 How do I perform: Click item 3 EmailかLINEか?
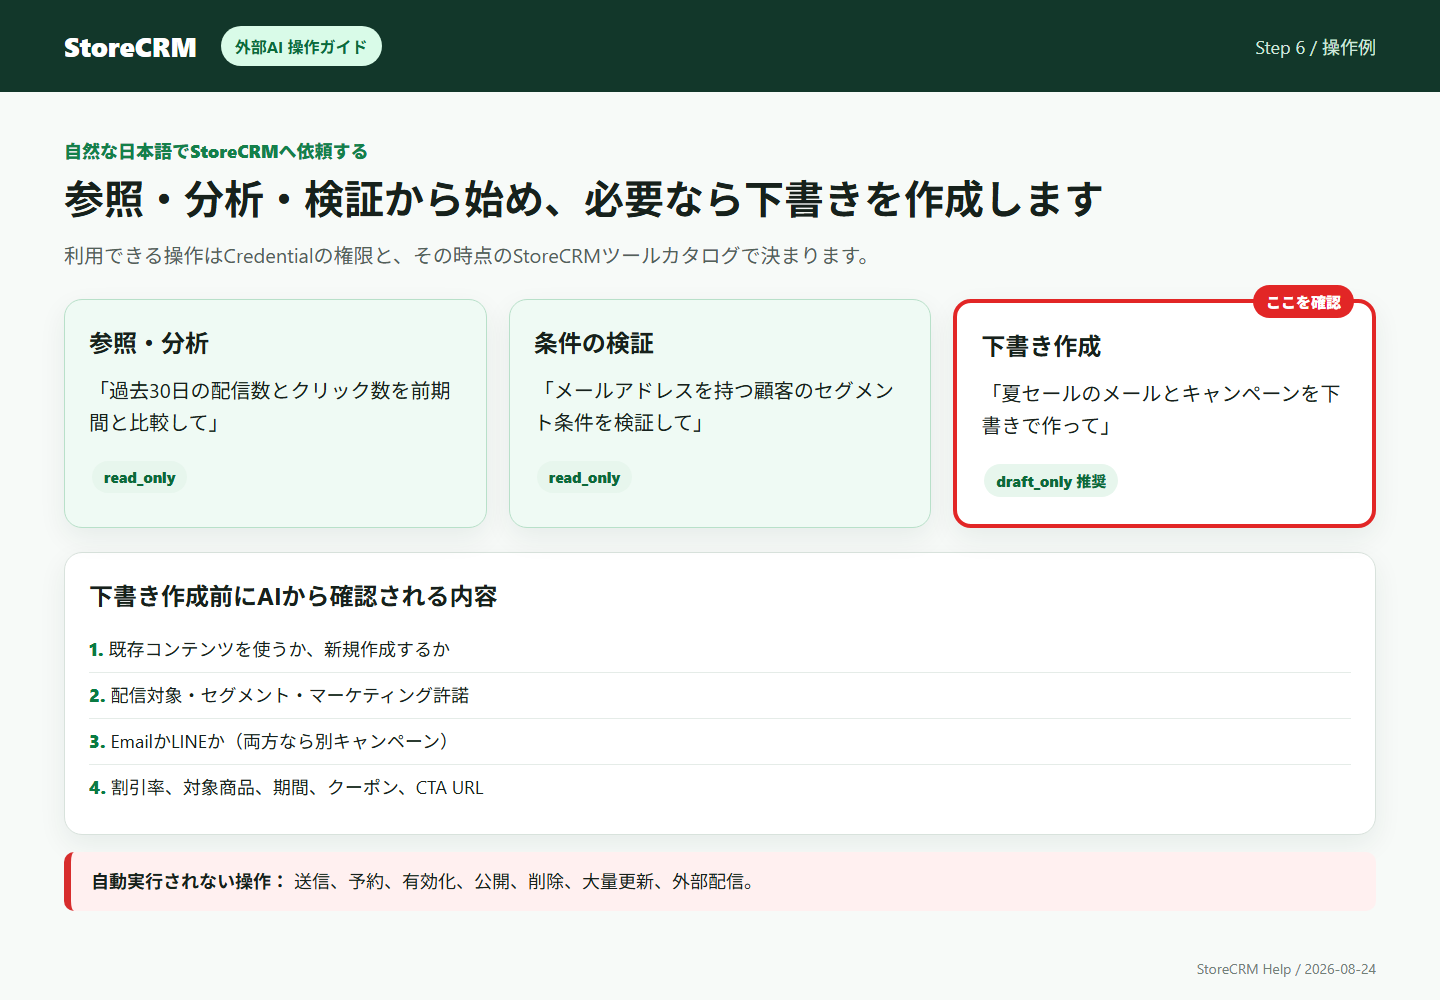[x=720, y=741]
